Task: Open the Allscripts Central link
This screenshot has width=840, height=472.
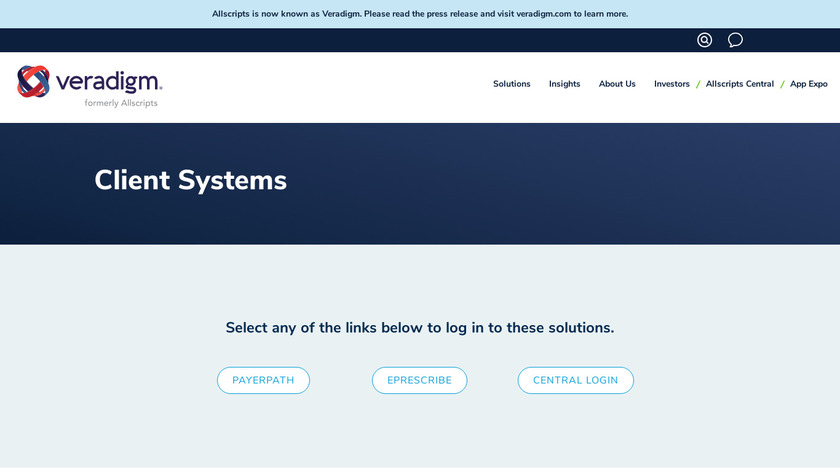Action: [x=739, y=84]
